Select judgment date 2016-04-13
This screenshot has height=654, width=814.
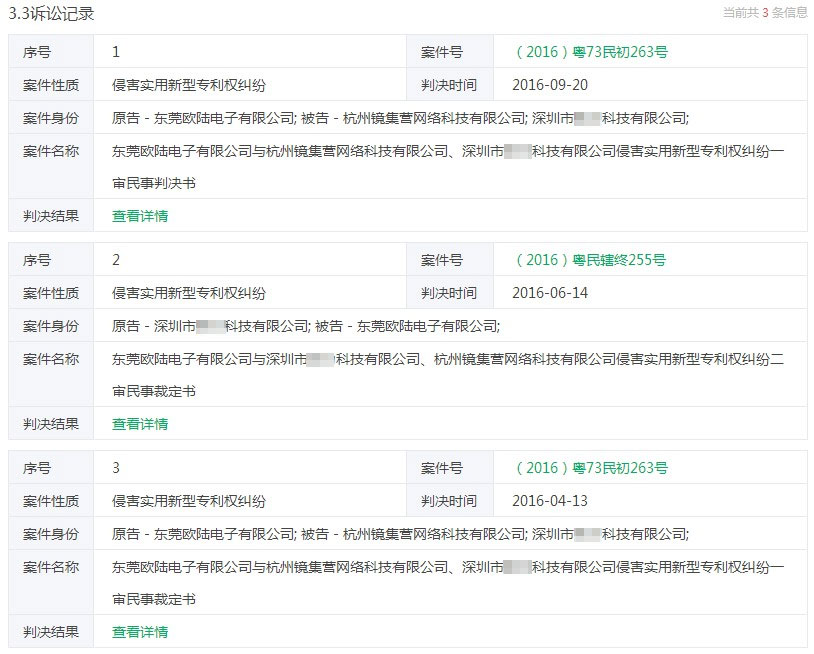pos(550,501)
